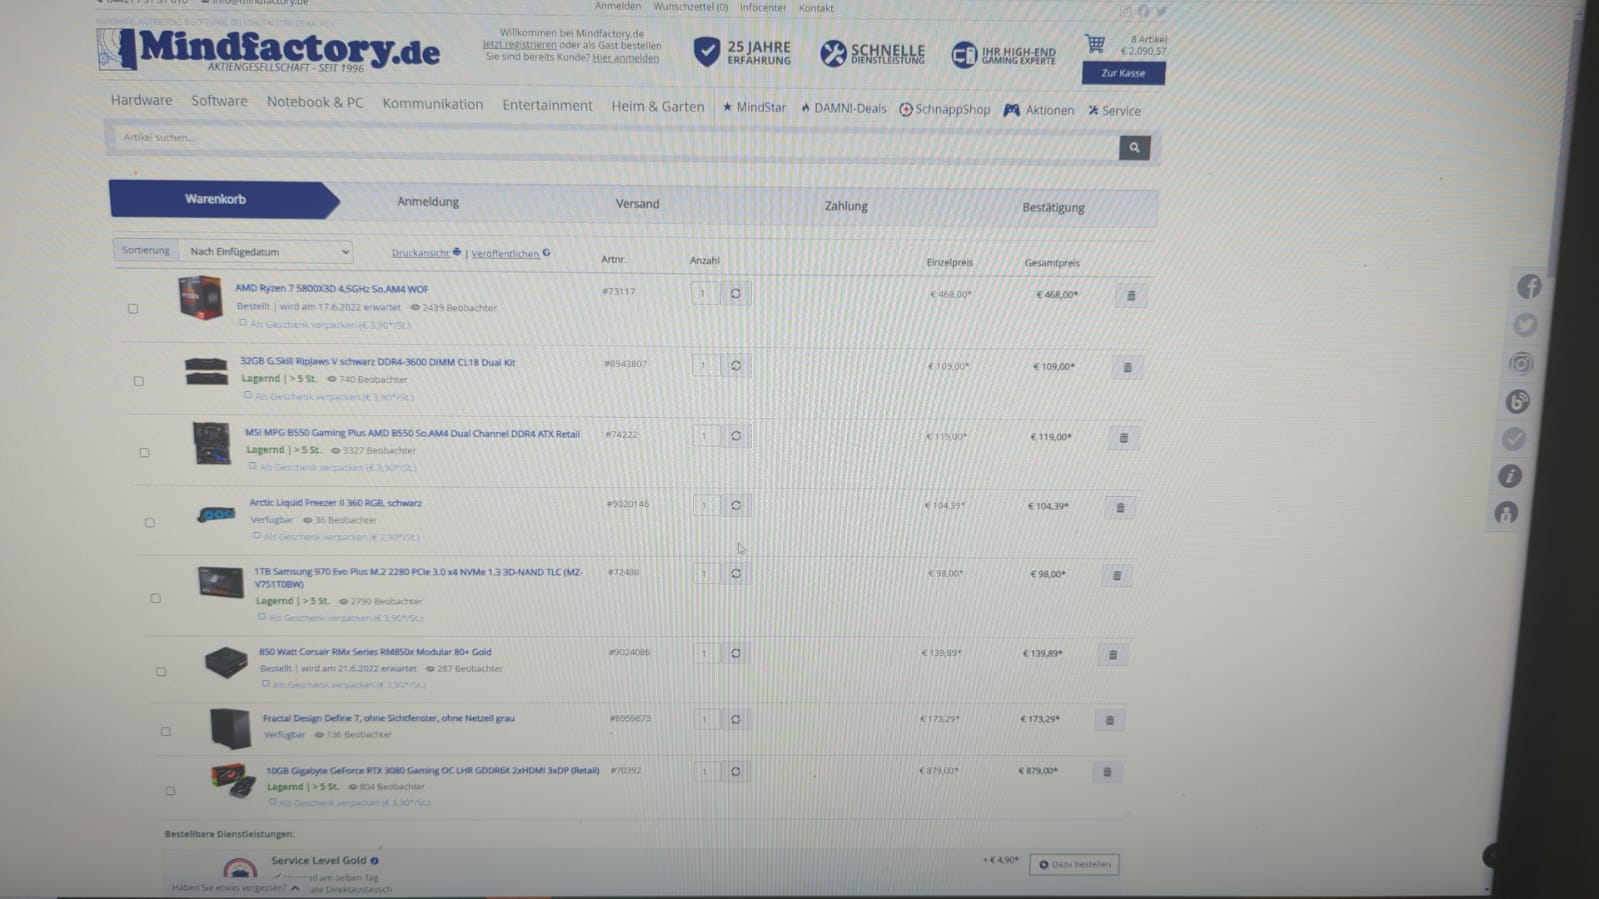This screenshot has height=899, width=1599.
Task: Open the info sidebar icon
Action: point(1510,476)
